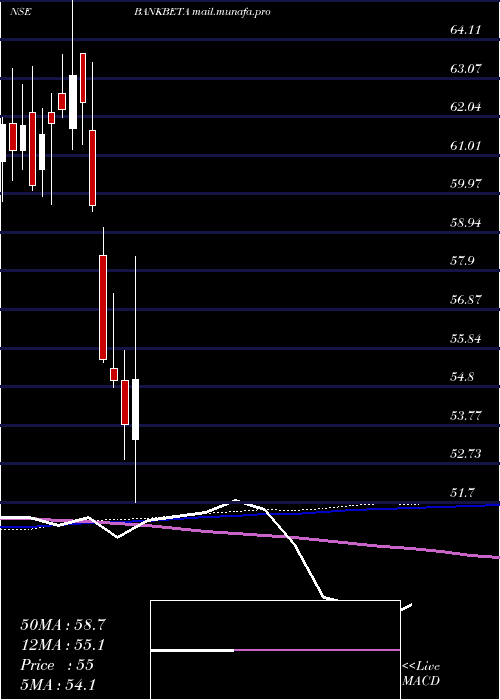
Task: Click the 53.77 price axis label
Action: (x=465, y=415)
